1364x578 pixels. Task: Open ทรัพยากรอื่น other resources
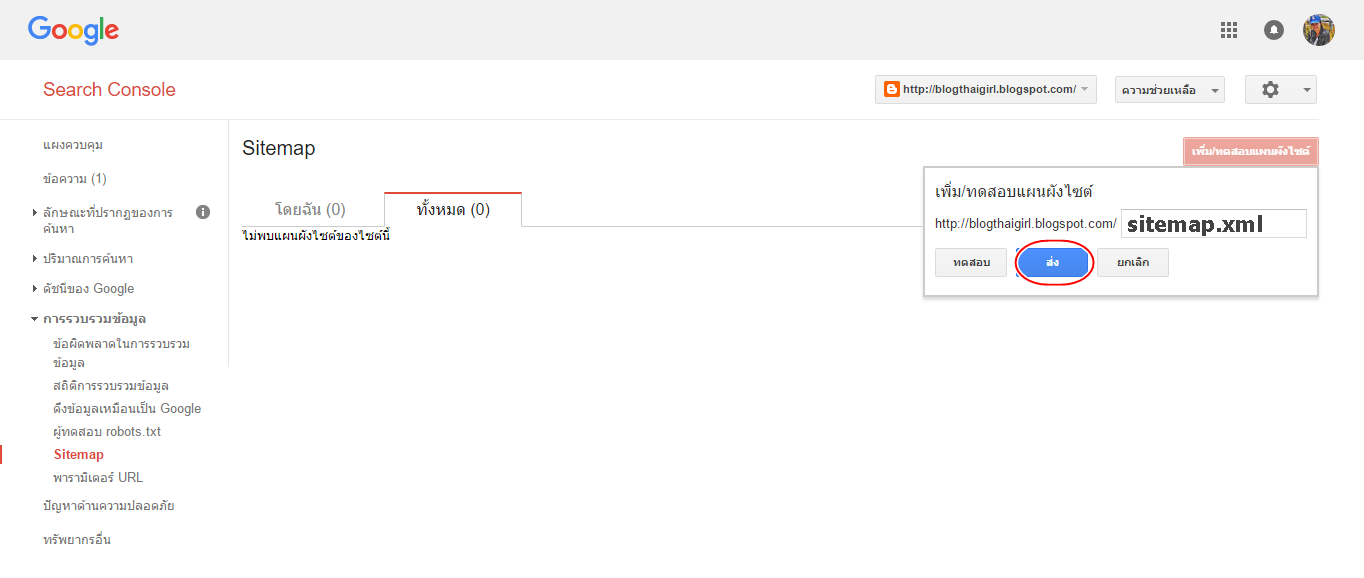(77, 540)
